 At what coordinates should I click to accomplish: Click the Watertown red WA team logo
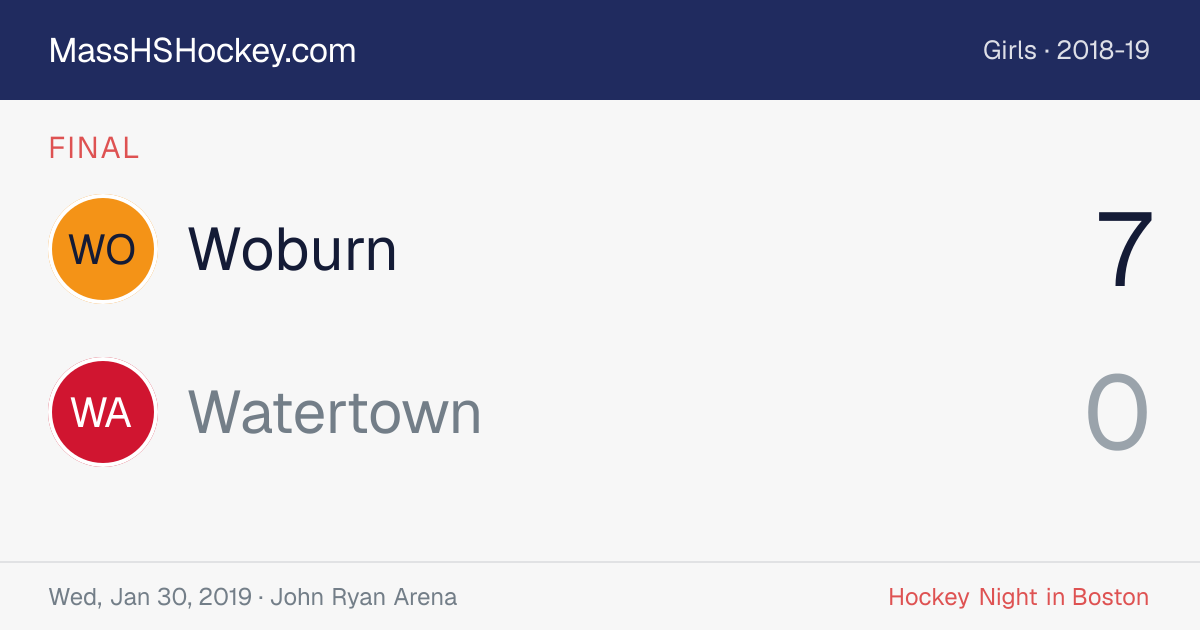[x=103, y=412]
